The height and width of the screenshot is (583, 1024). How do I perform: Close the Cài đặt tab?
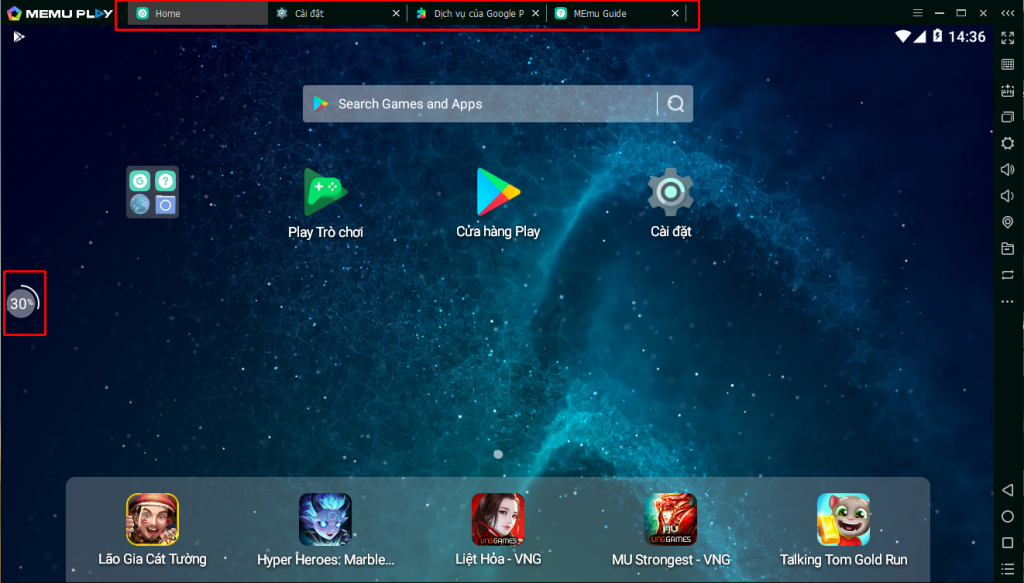pyautogui.click(x=396, y=13)
